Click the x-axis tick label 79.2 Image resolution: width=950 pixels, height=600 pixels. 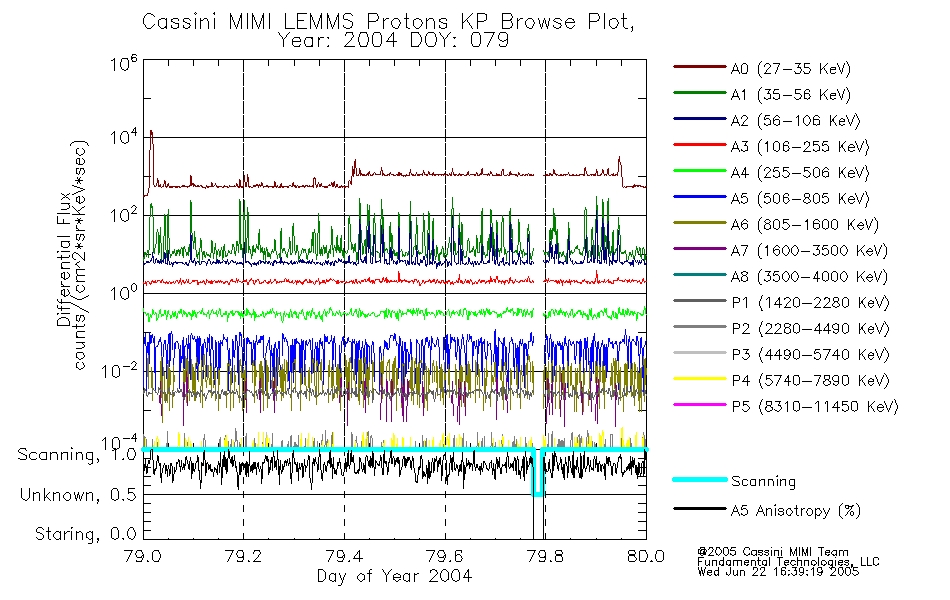click(244, 556)
